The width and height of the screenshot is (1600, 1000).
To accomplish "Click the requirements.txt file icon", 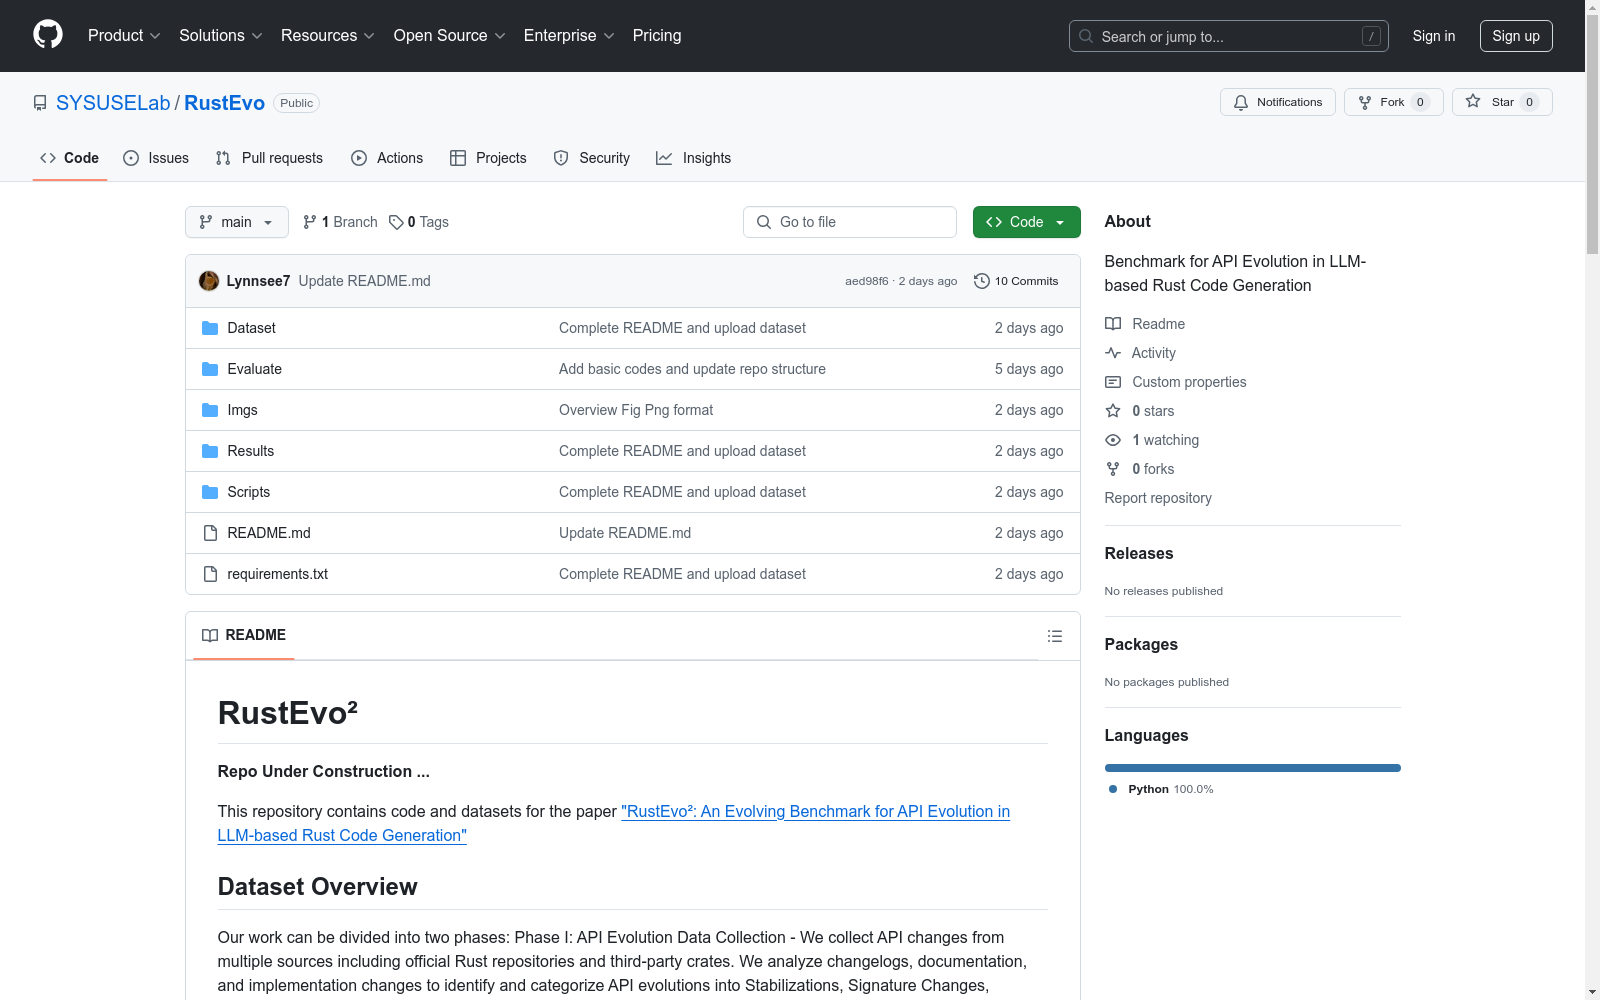I will click(210, 574).
